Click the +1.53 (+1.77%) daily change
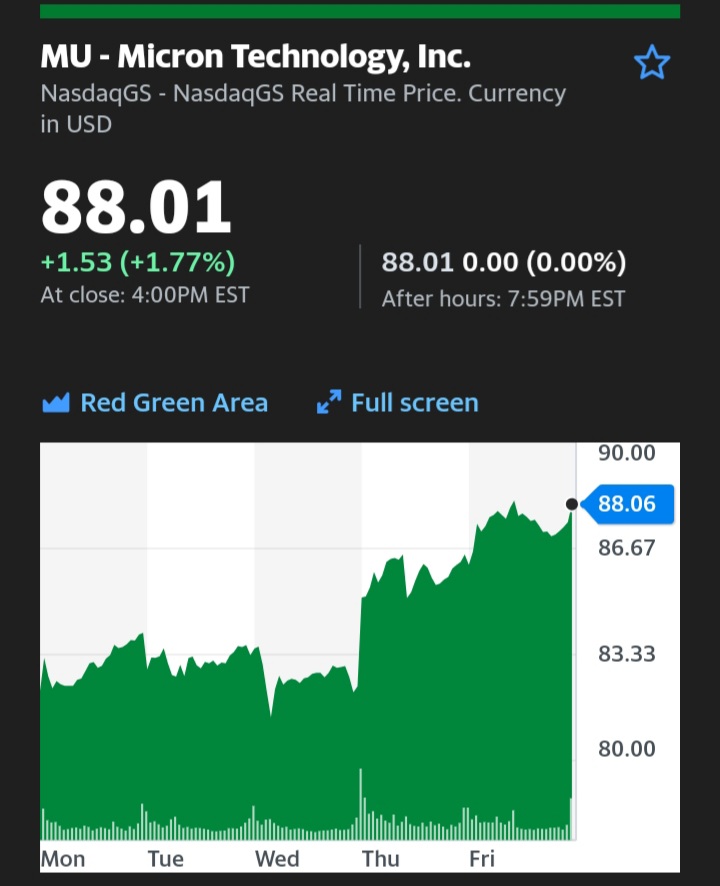Screen dimensions: 720x886 pos(138,263)
